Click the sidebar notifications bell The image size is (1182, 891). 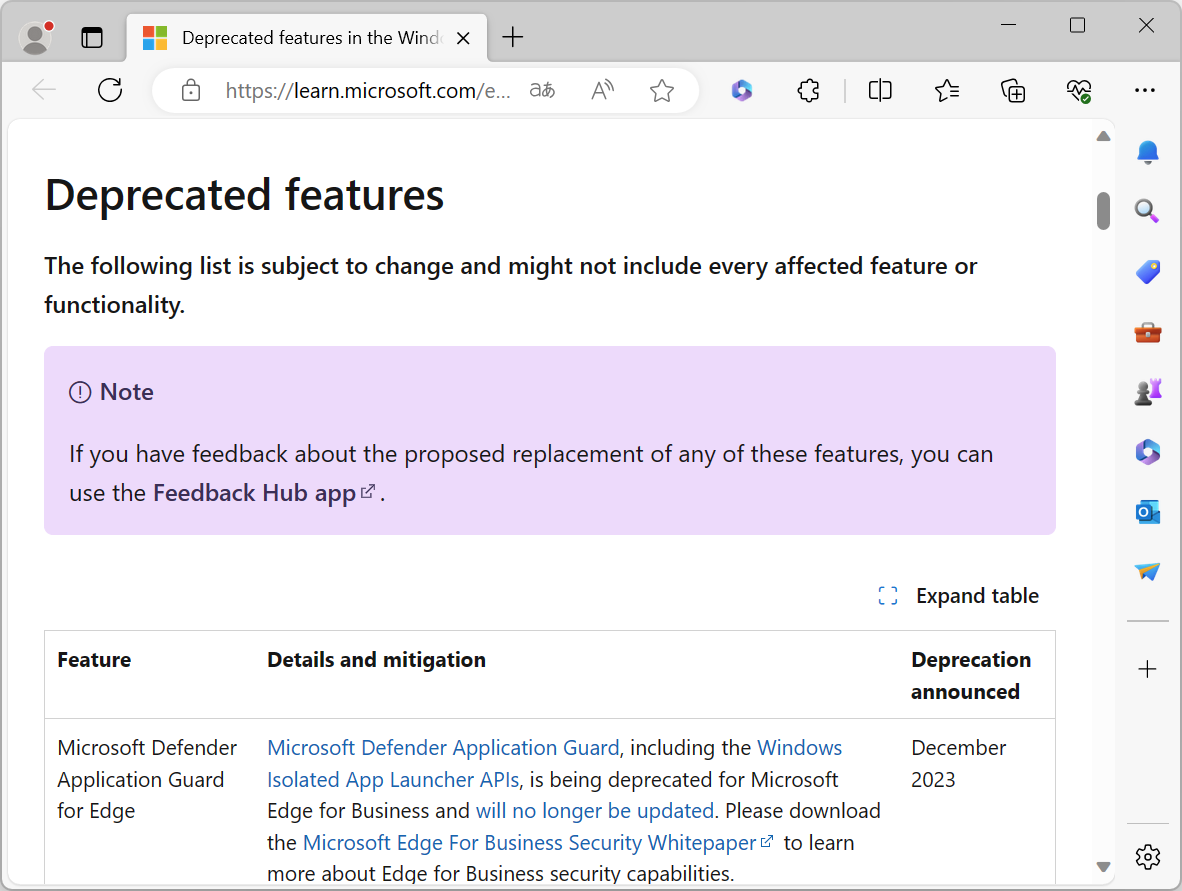1148,152
